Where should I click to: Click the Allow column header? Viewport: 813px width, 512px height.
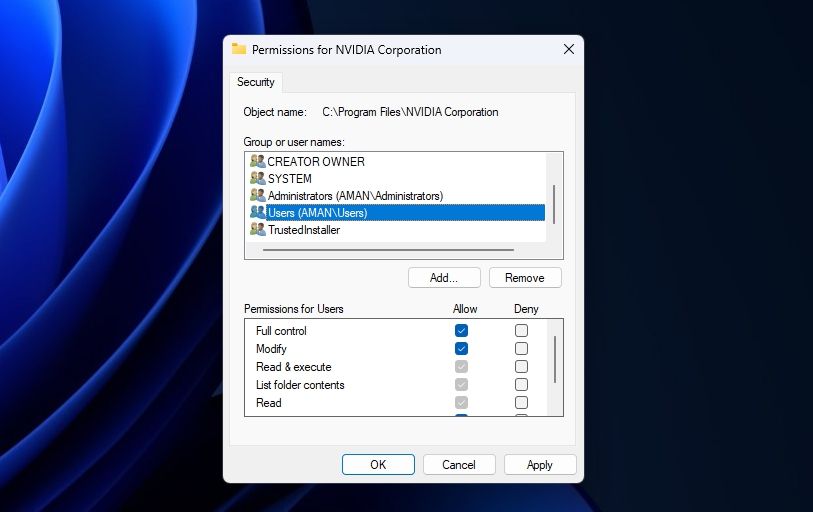click(x=465, y=309)
